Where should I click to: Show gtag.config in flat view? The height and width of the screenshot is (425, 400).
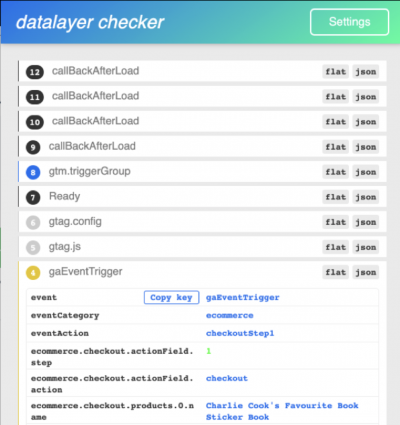(x=336, y=222)
